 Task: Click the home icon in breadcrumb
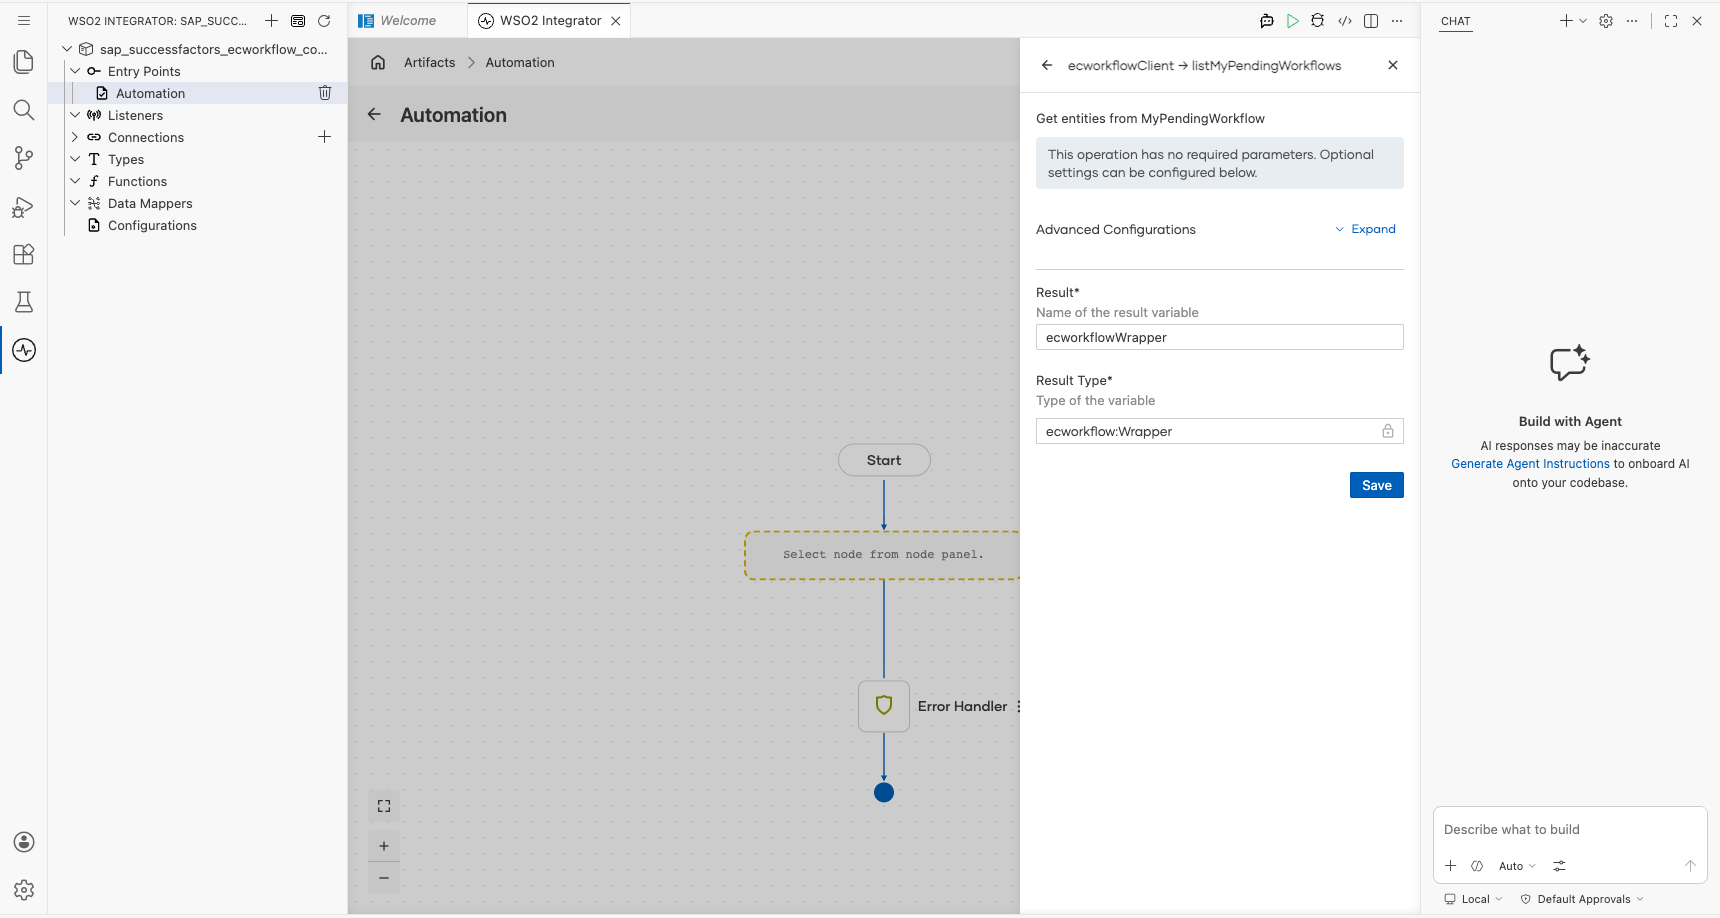click(378, 62)
